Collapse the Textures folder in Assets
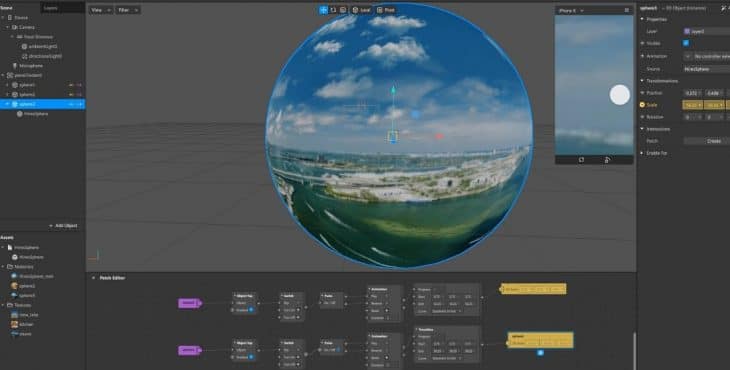The height and width of the screenshot is (370, 730). tap(3, 305)
